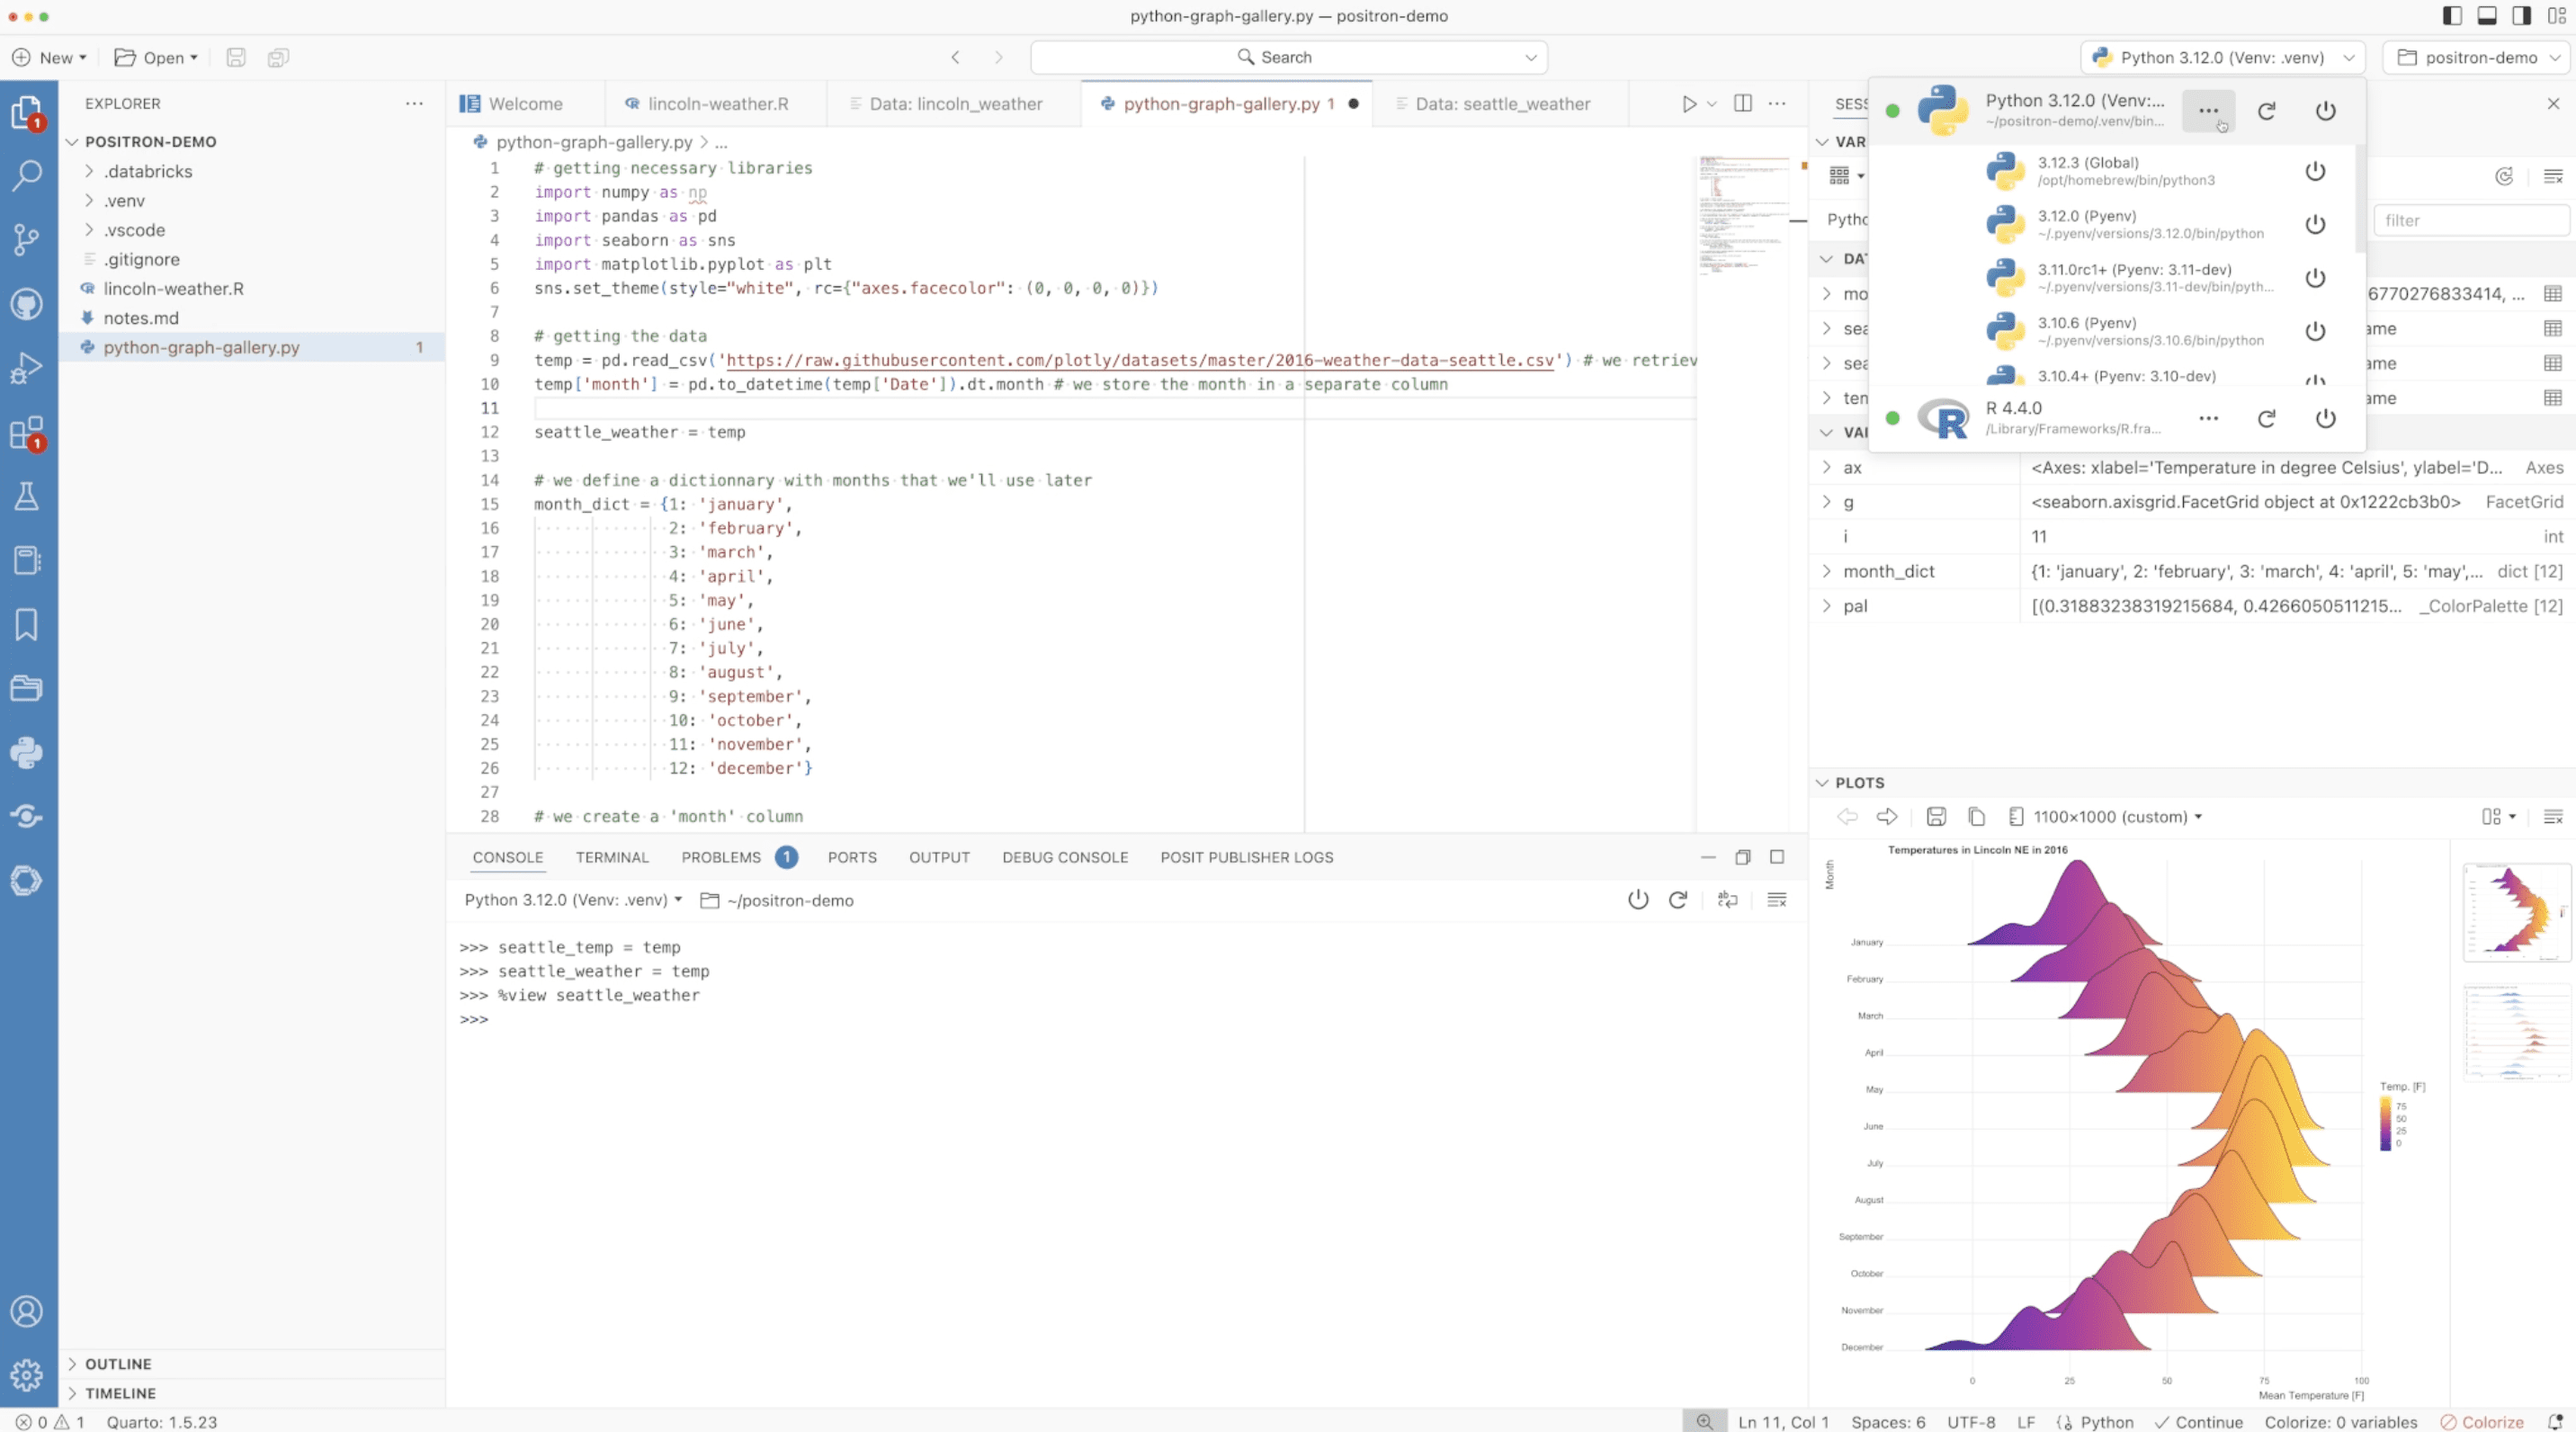Select the second plot thumbnail in history
Viewport: 2576px width, 1432px height.
(x=2516, y=1032)
